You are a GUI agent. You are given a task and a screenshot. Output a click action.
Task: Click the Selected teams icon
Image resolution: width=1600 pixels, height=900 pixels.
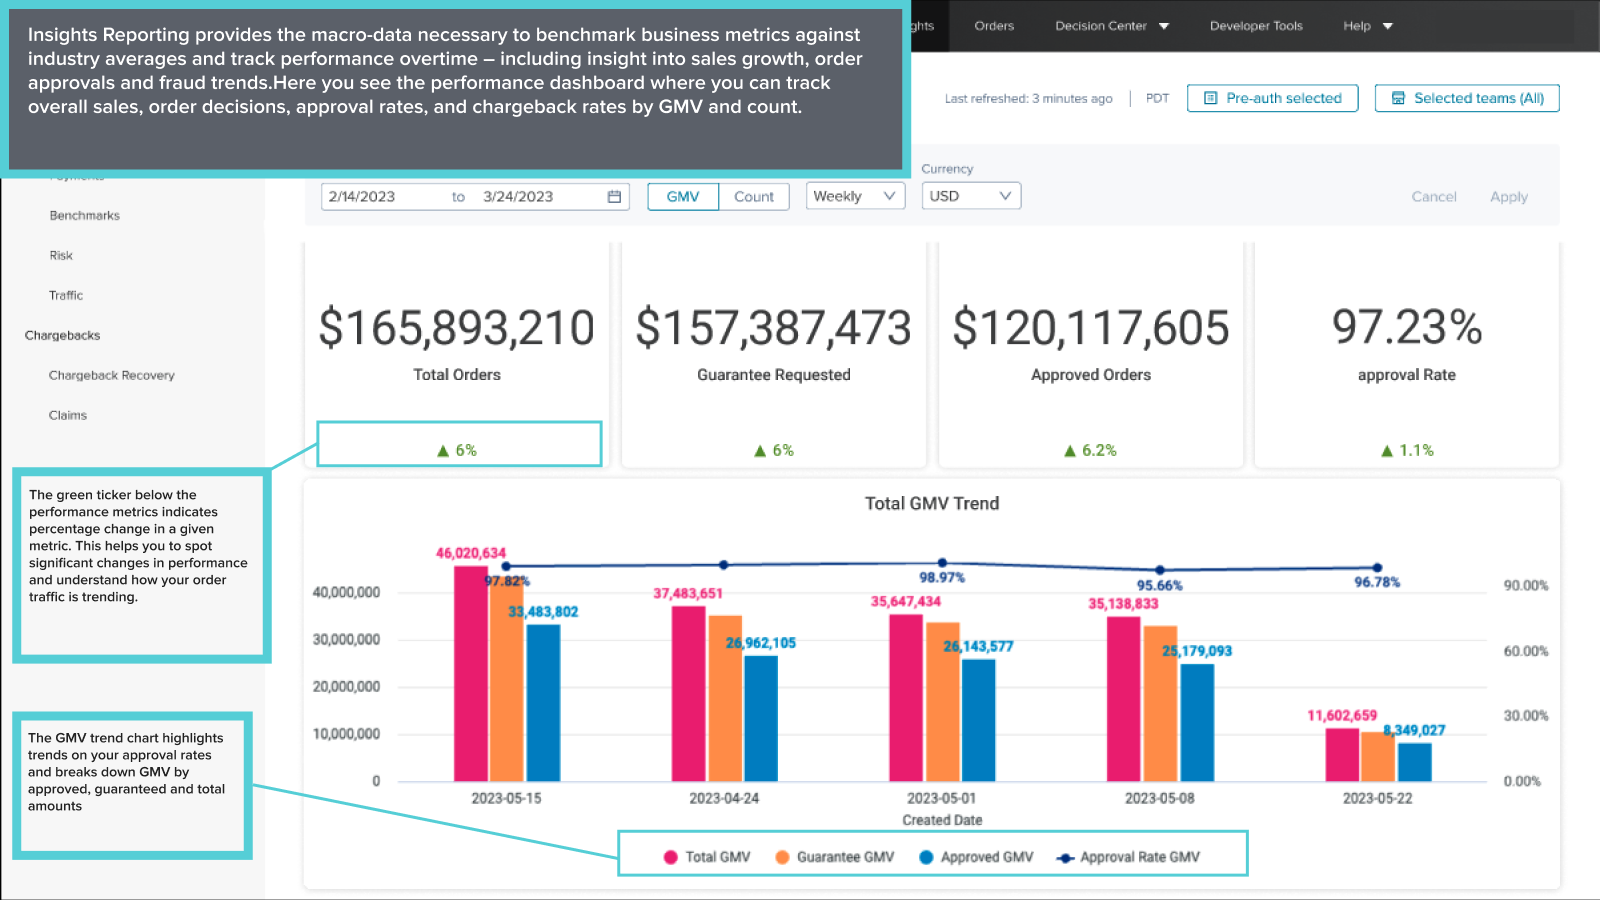(x=1398, y=98)
